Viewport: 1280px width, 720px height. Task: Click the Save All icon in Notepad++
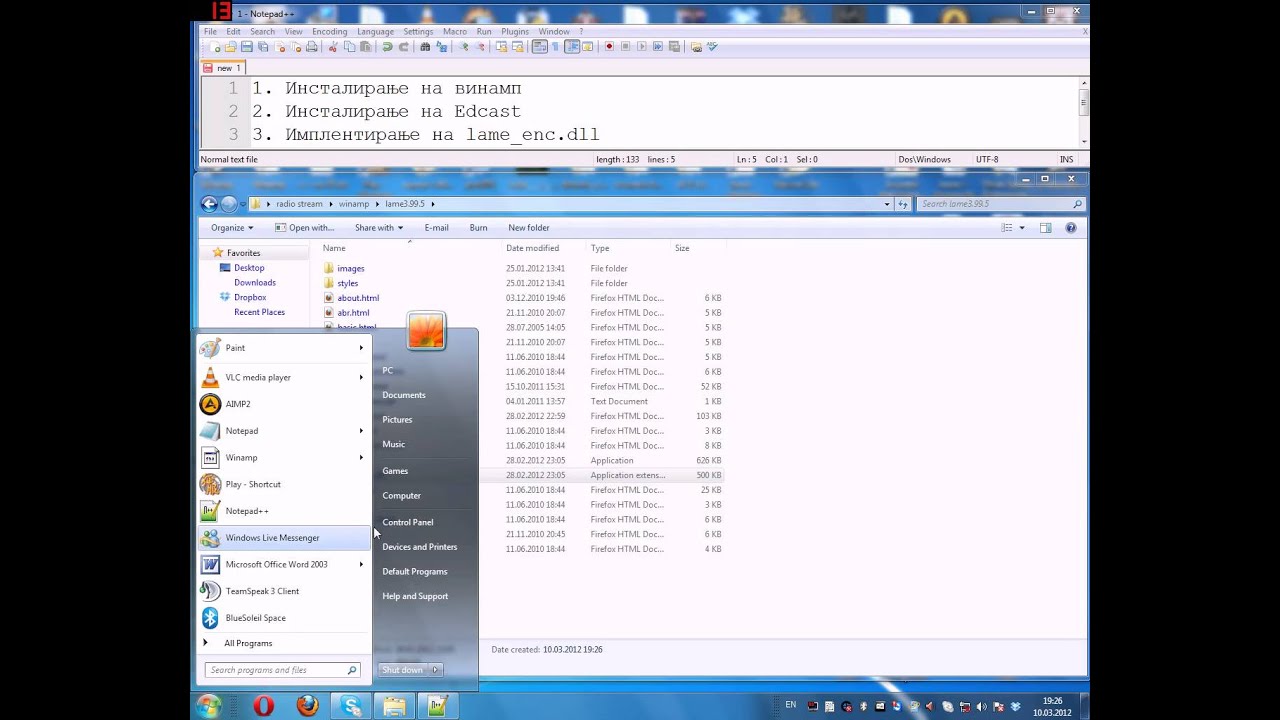coord(263,47)
